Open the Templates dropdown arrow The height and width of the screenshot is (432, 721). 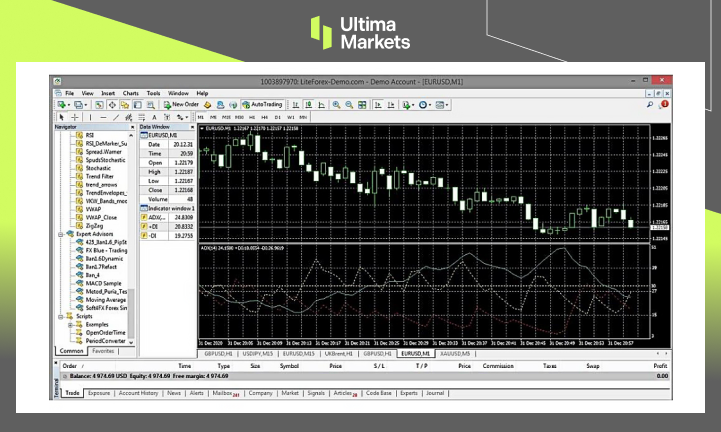pyautogui.click(x=447, y=105)
